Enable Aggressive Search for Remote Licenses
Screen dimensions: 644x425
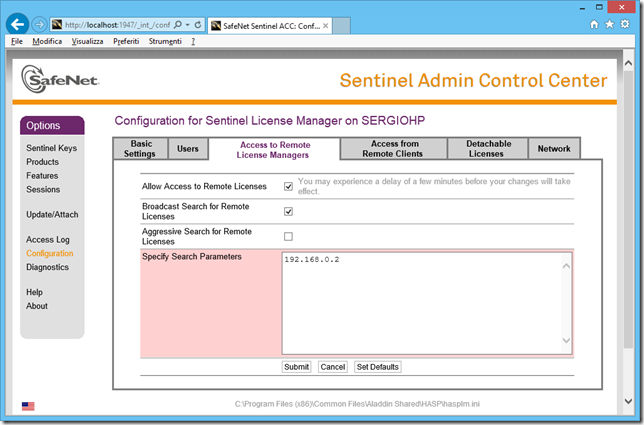288,237
